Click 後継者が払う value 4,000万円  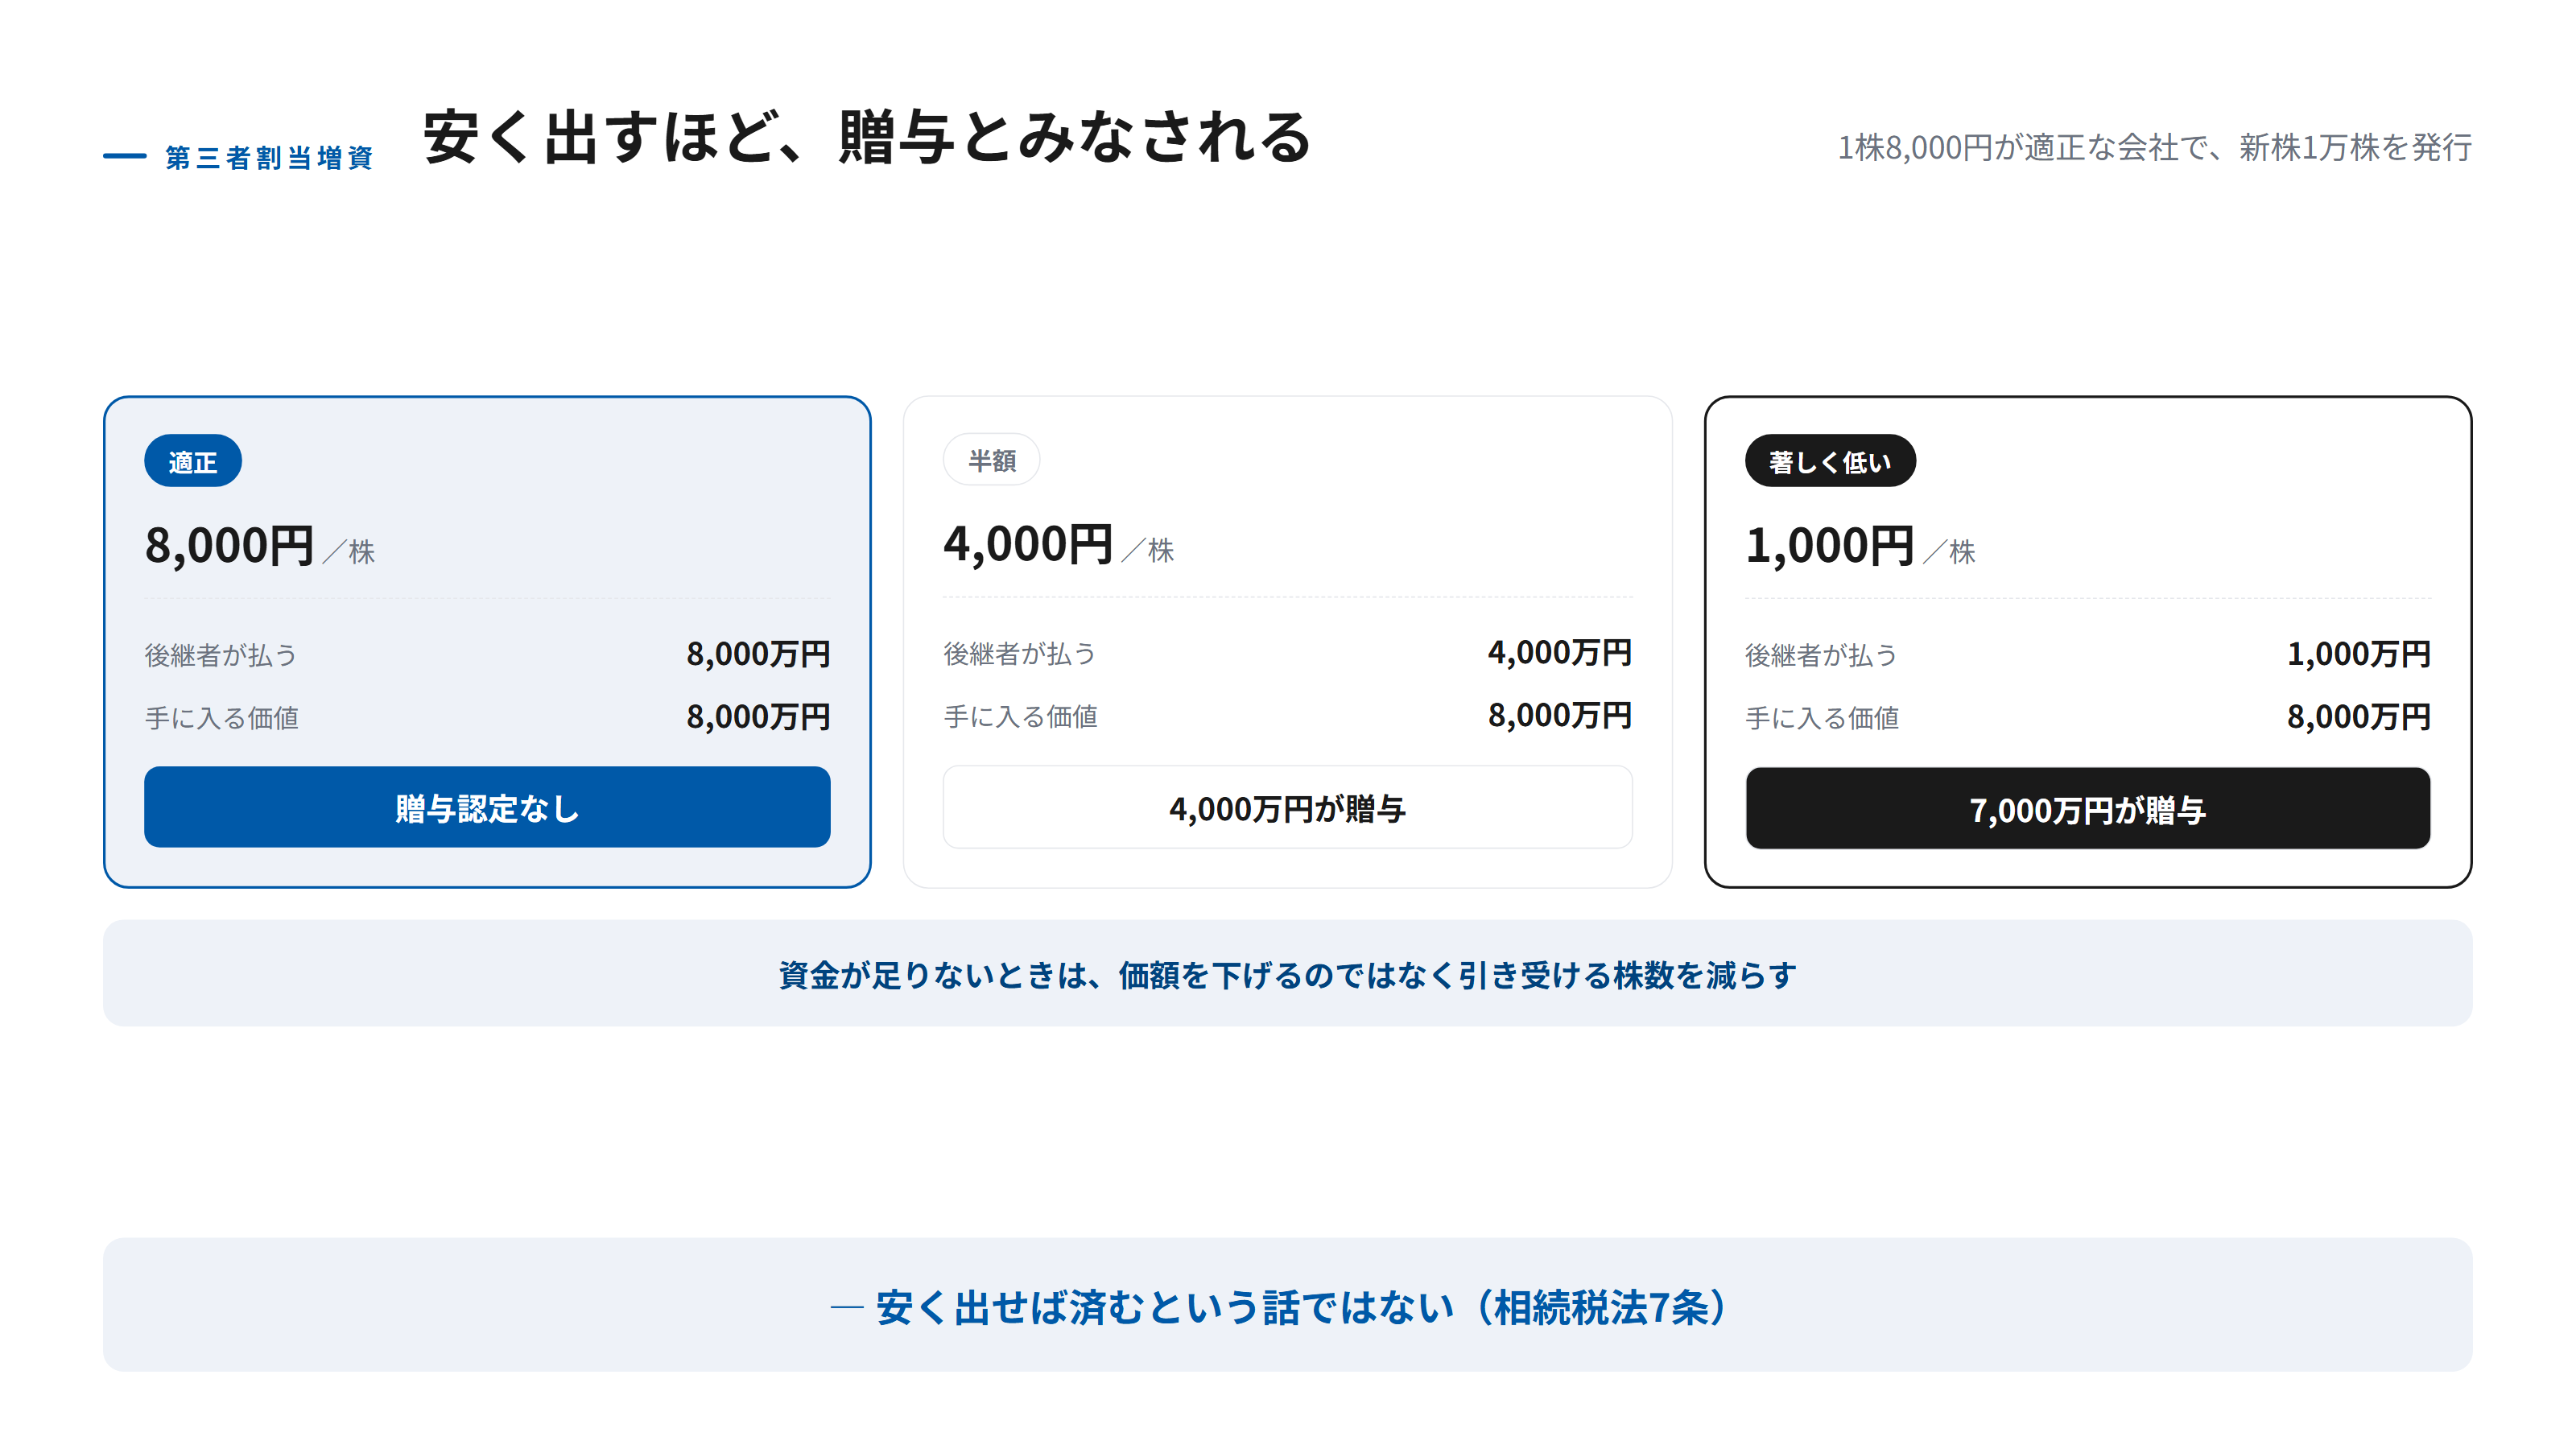click(1559, 653)
